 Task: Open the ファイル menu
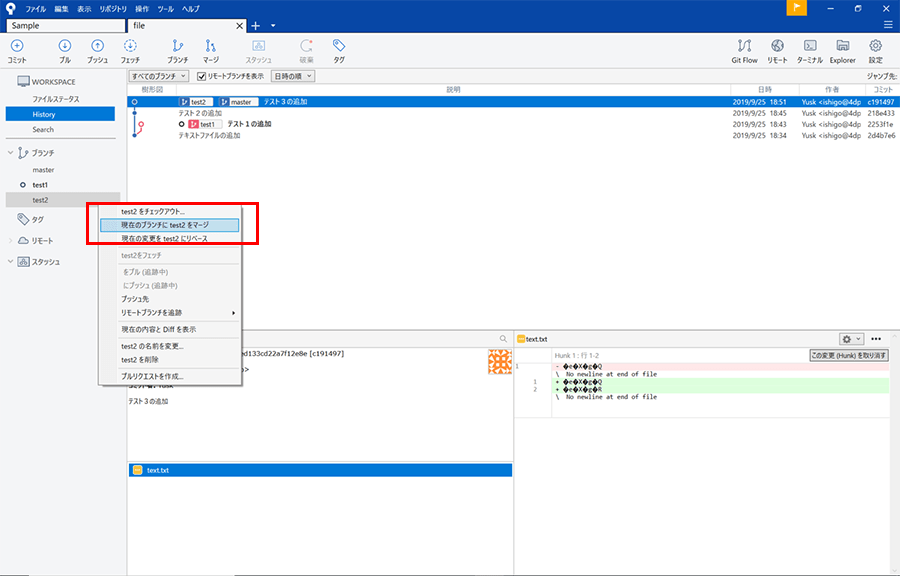pos(36,9)
